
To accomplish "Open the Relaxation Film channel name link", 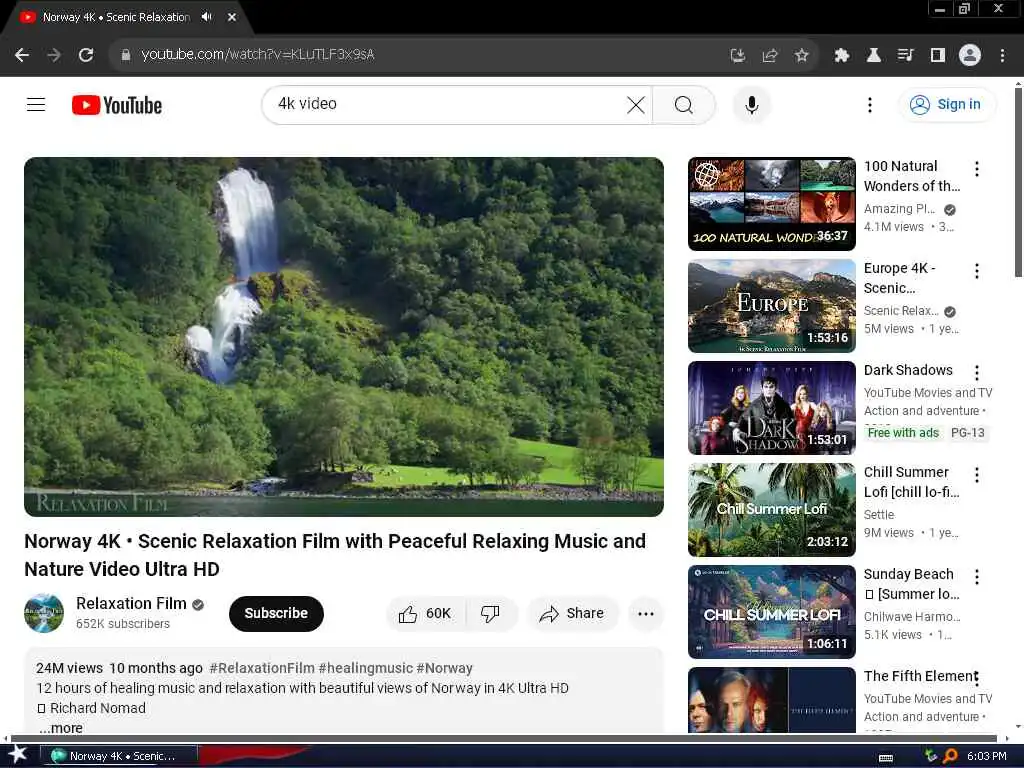I will (131, 603).
